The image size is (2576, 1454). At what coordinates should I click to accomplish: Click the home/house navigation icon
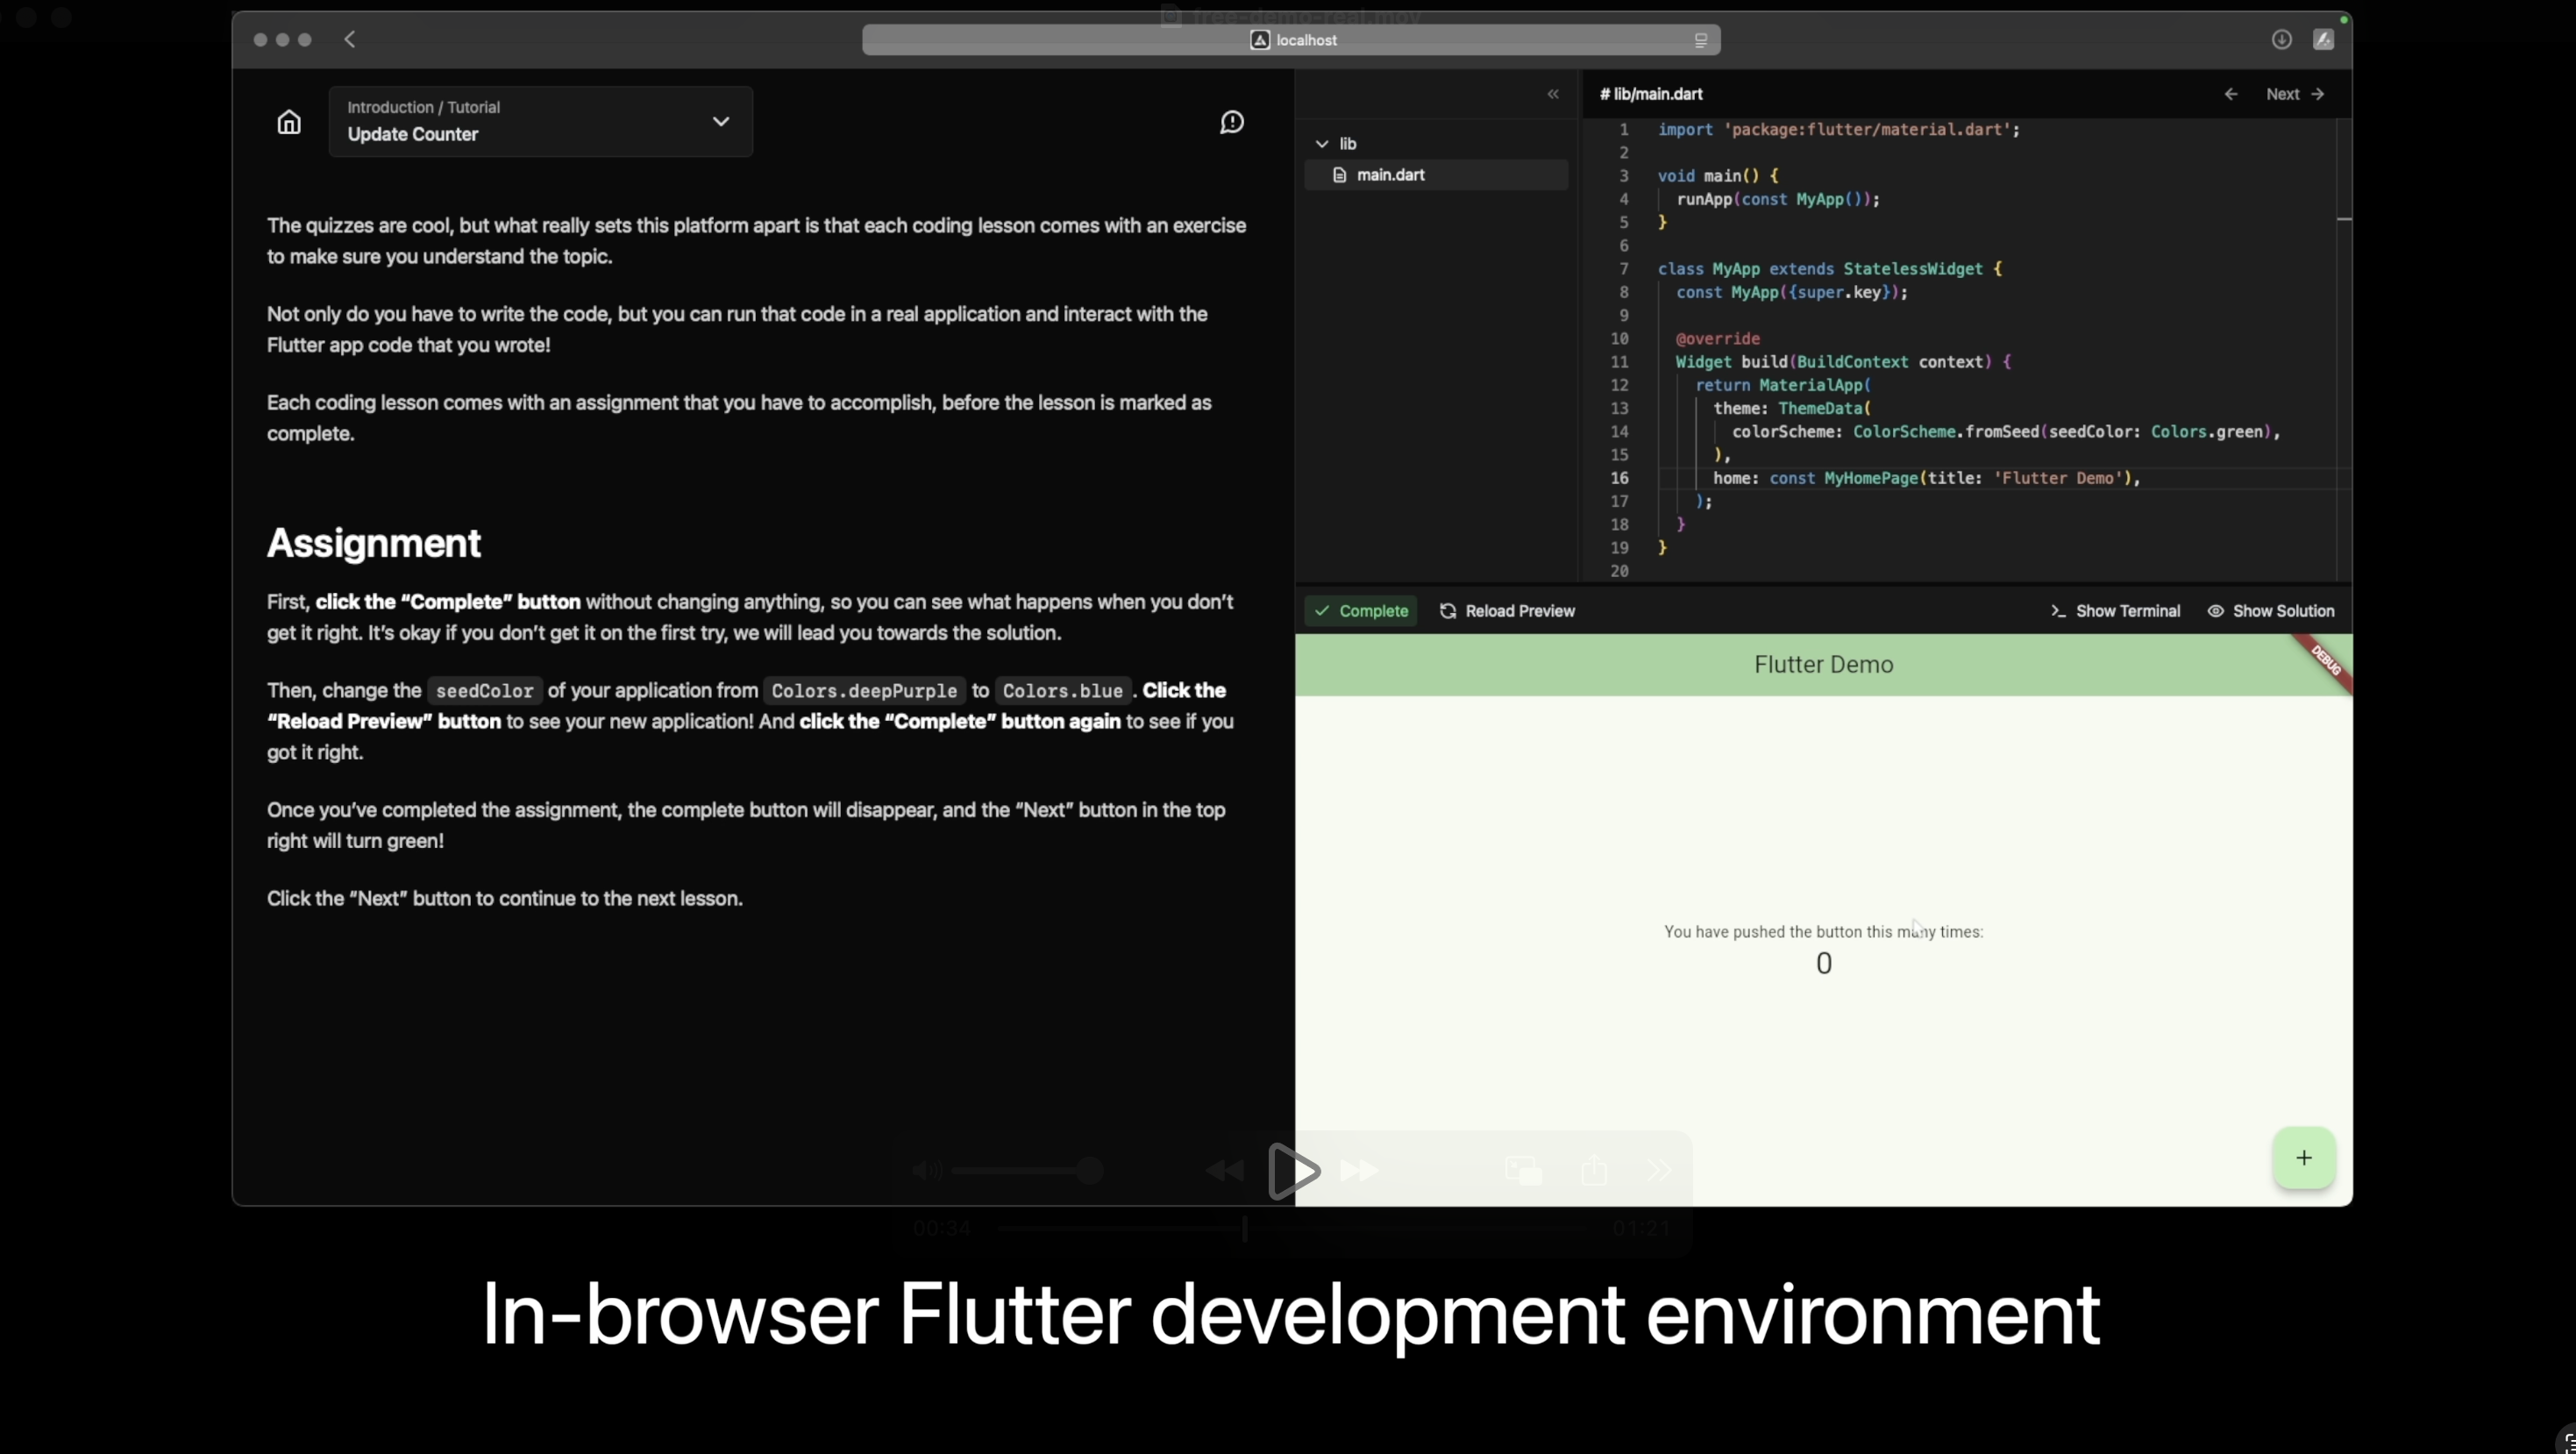click(288, 122)
